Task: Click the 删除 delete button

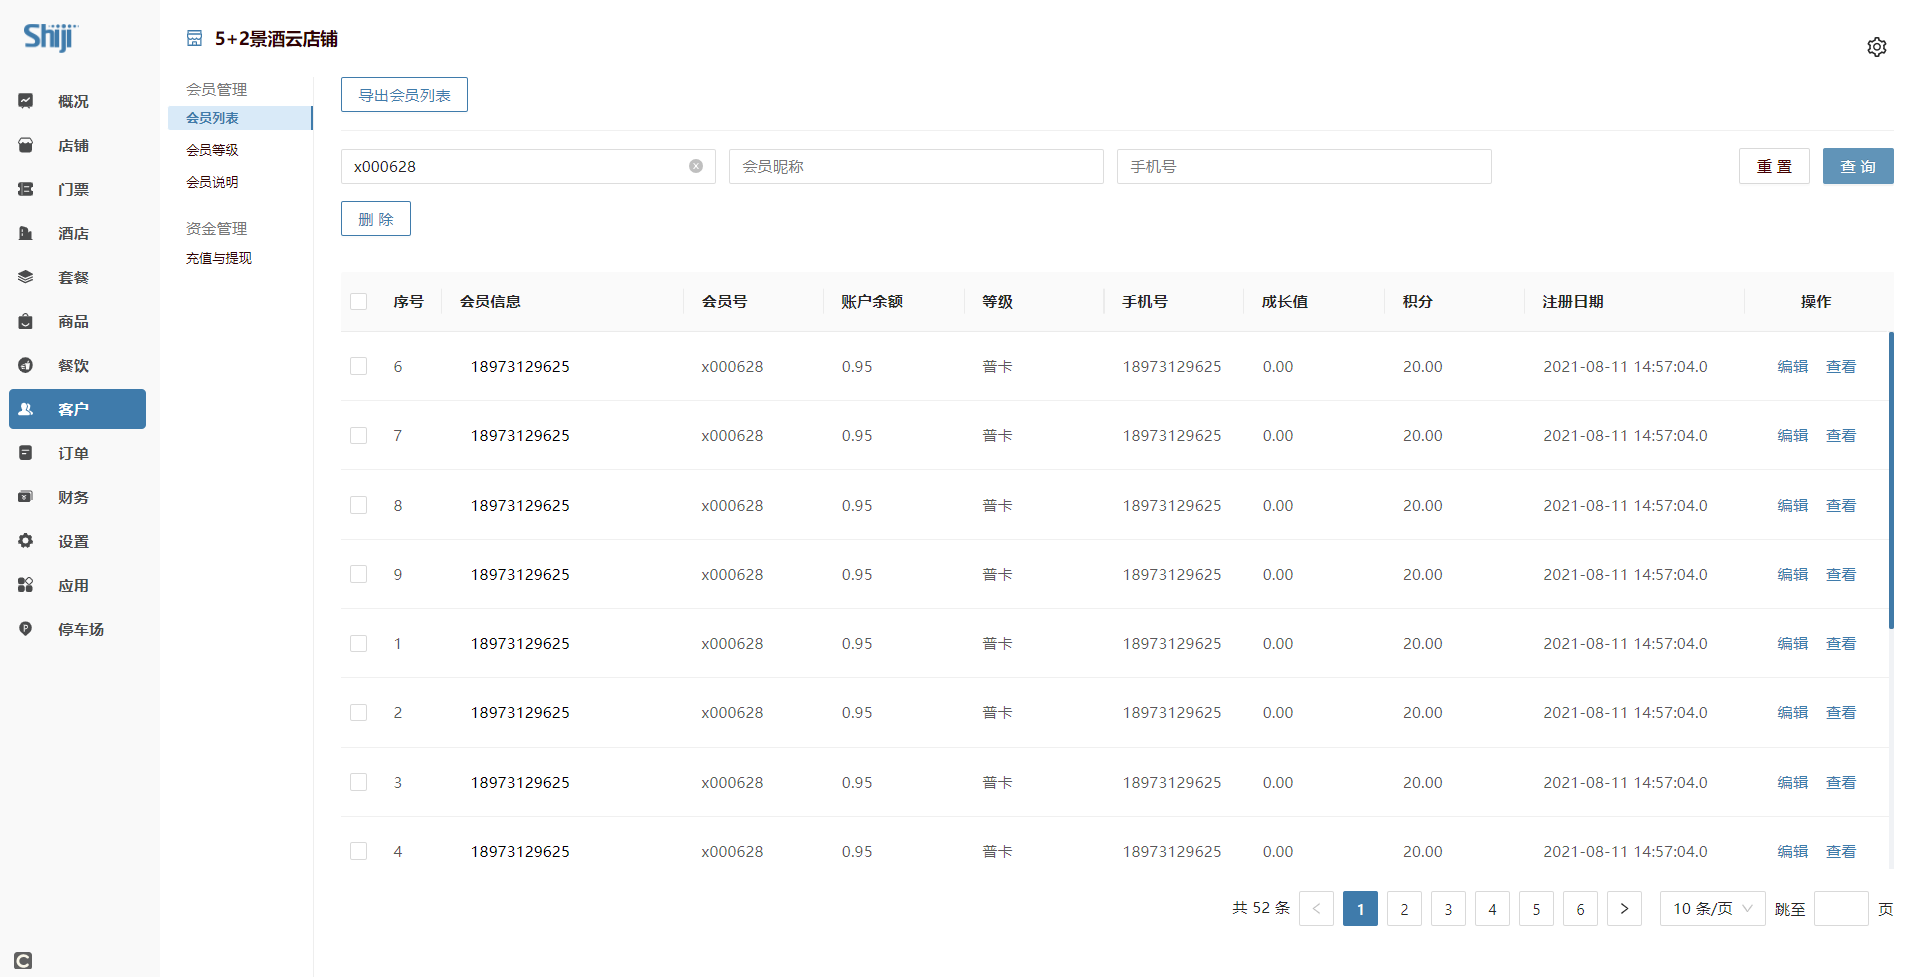Action: point(376,219)
